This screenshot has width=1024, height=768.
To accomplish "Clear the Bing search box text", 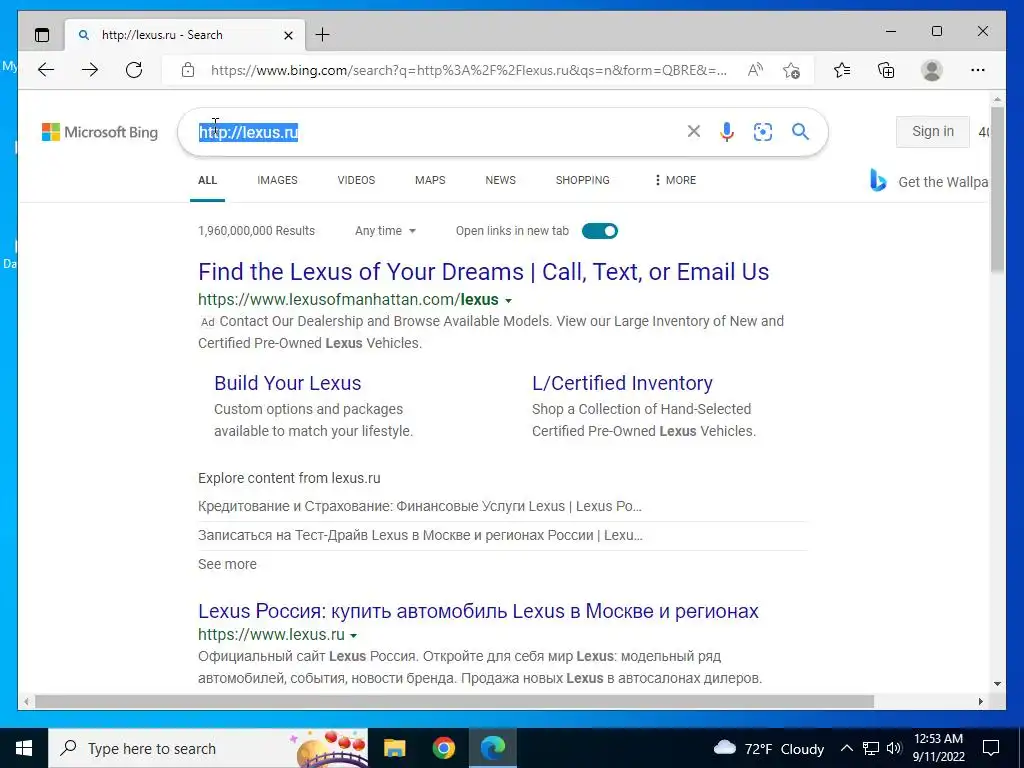I will pyautogui.click(x=694, y=132).
